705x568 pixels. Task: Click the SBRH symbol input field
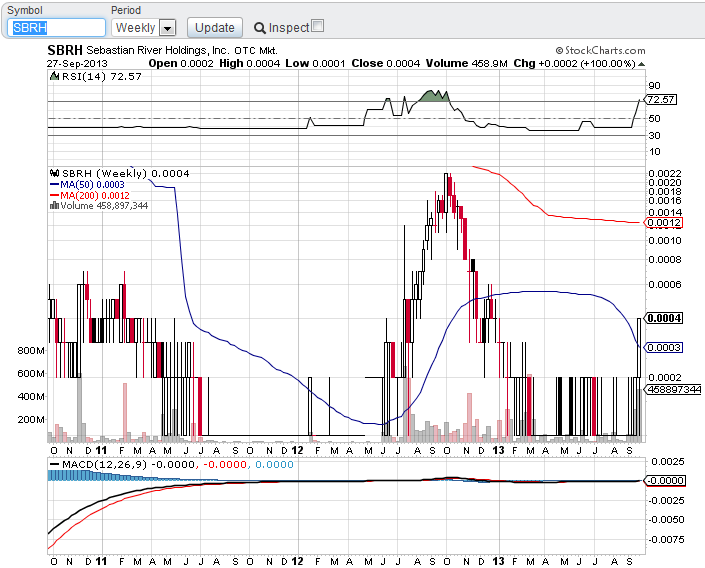point(56,27)
